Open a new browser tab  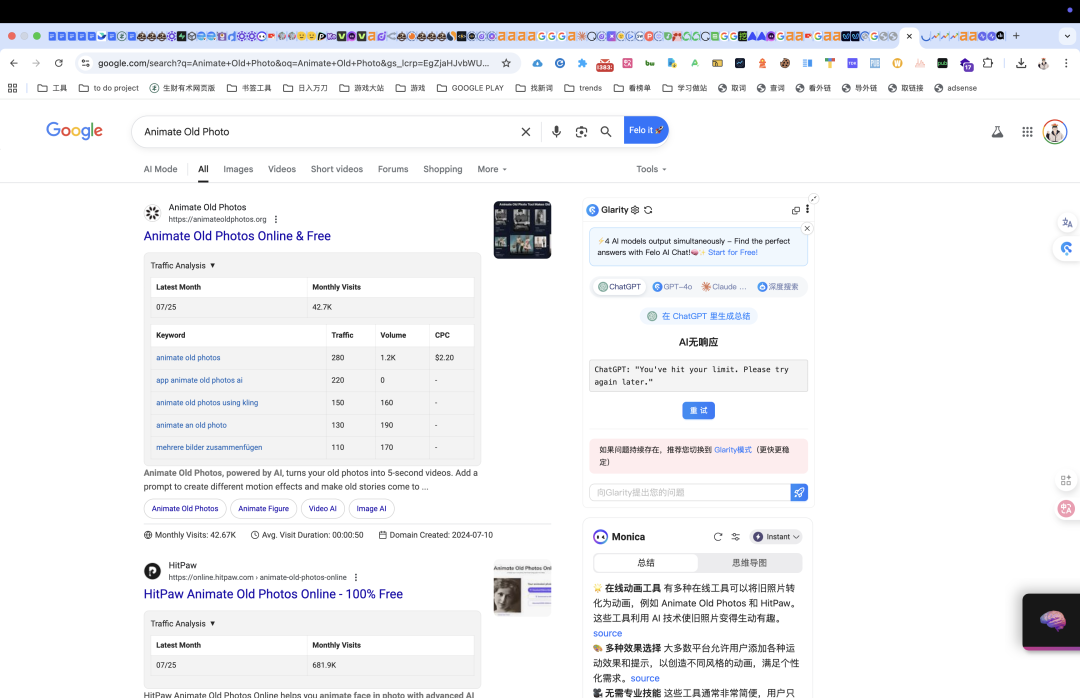point(1016,36)
